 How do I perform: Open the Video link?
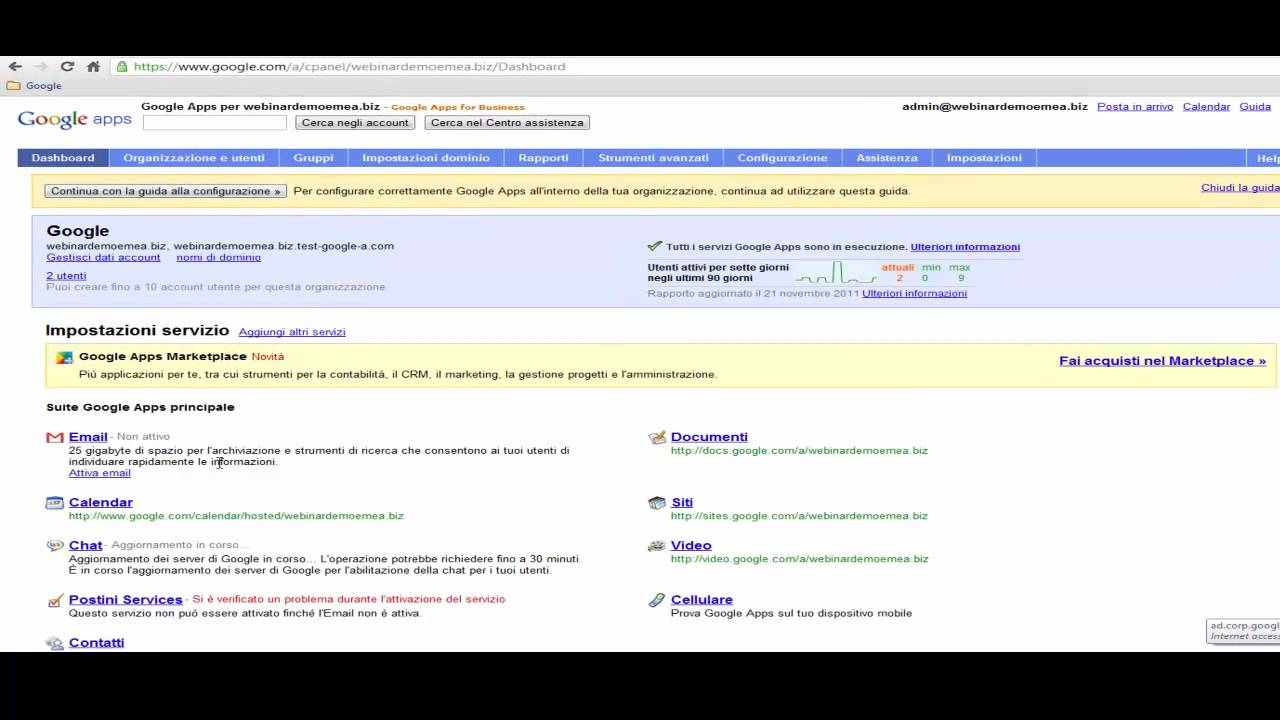[691, 546]
